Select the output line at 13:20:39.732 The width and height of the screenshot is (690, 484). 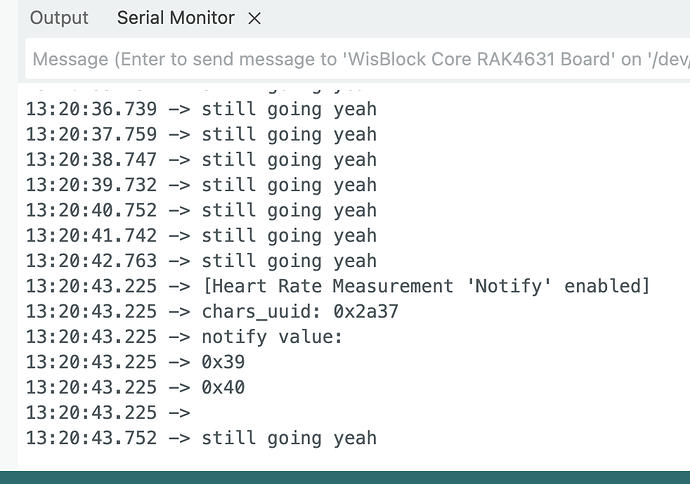[201, 185]
